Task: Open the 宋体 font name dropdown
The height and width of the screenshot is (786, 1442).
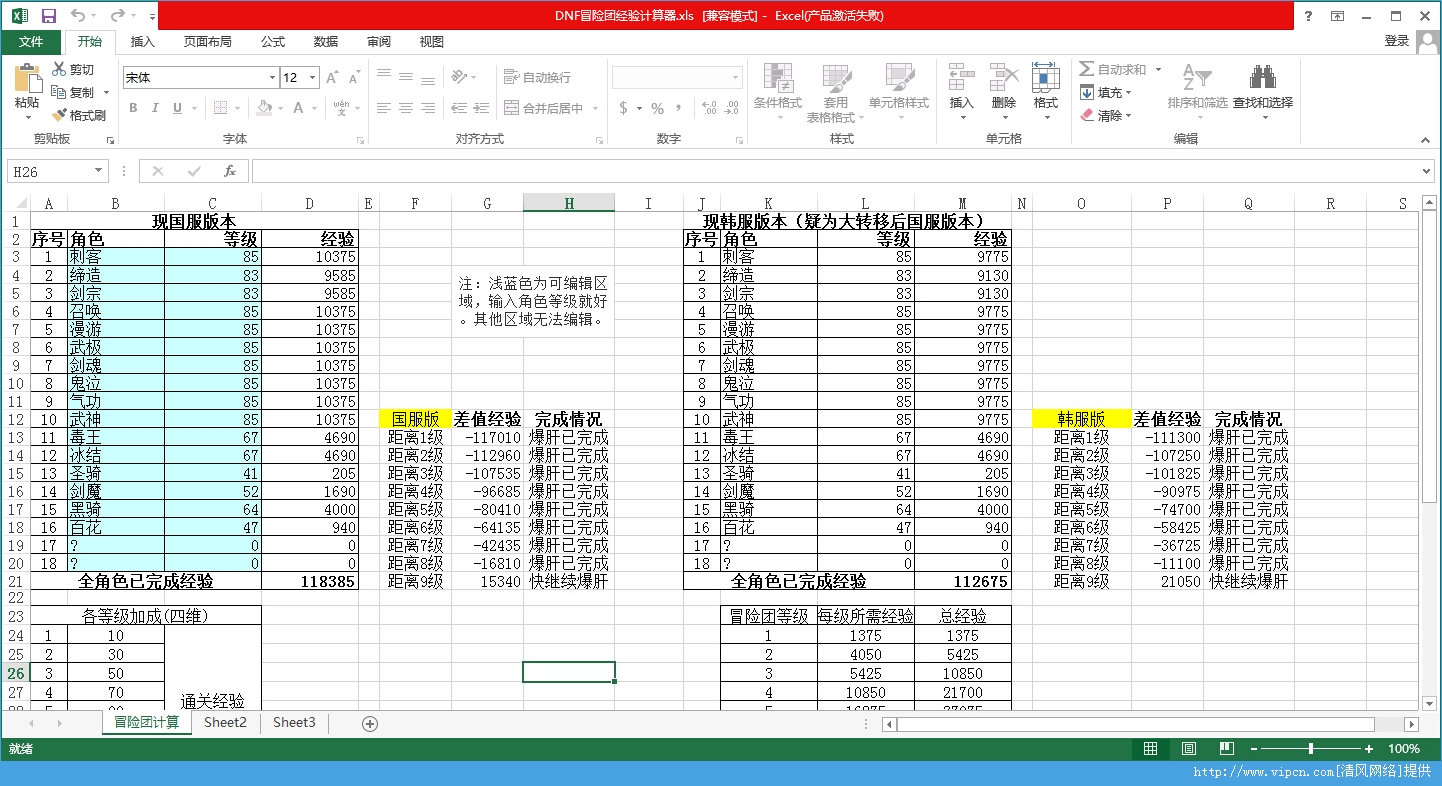Action: (272, 78)
